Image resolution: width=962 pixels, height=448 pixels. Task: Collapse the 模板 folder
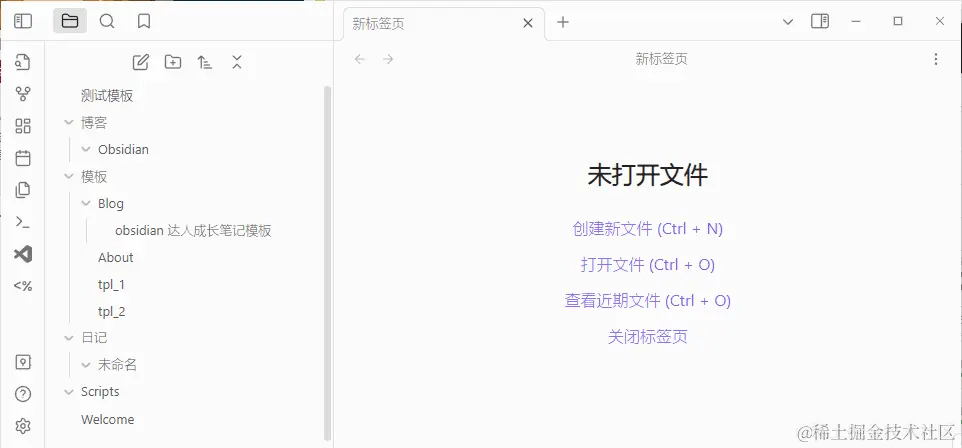click(69, 177)
